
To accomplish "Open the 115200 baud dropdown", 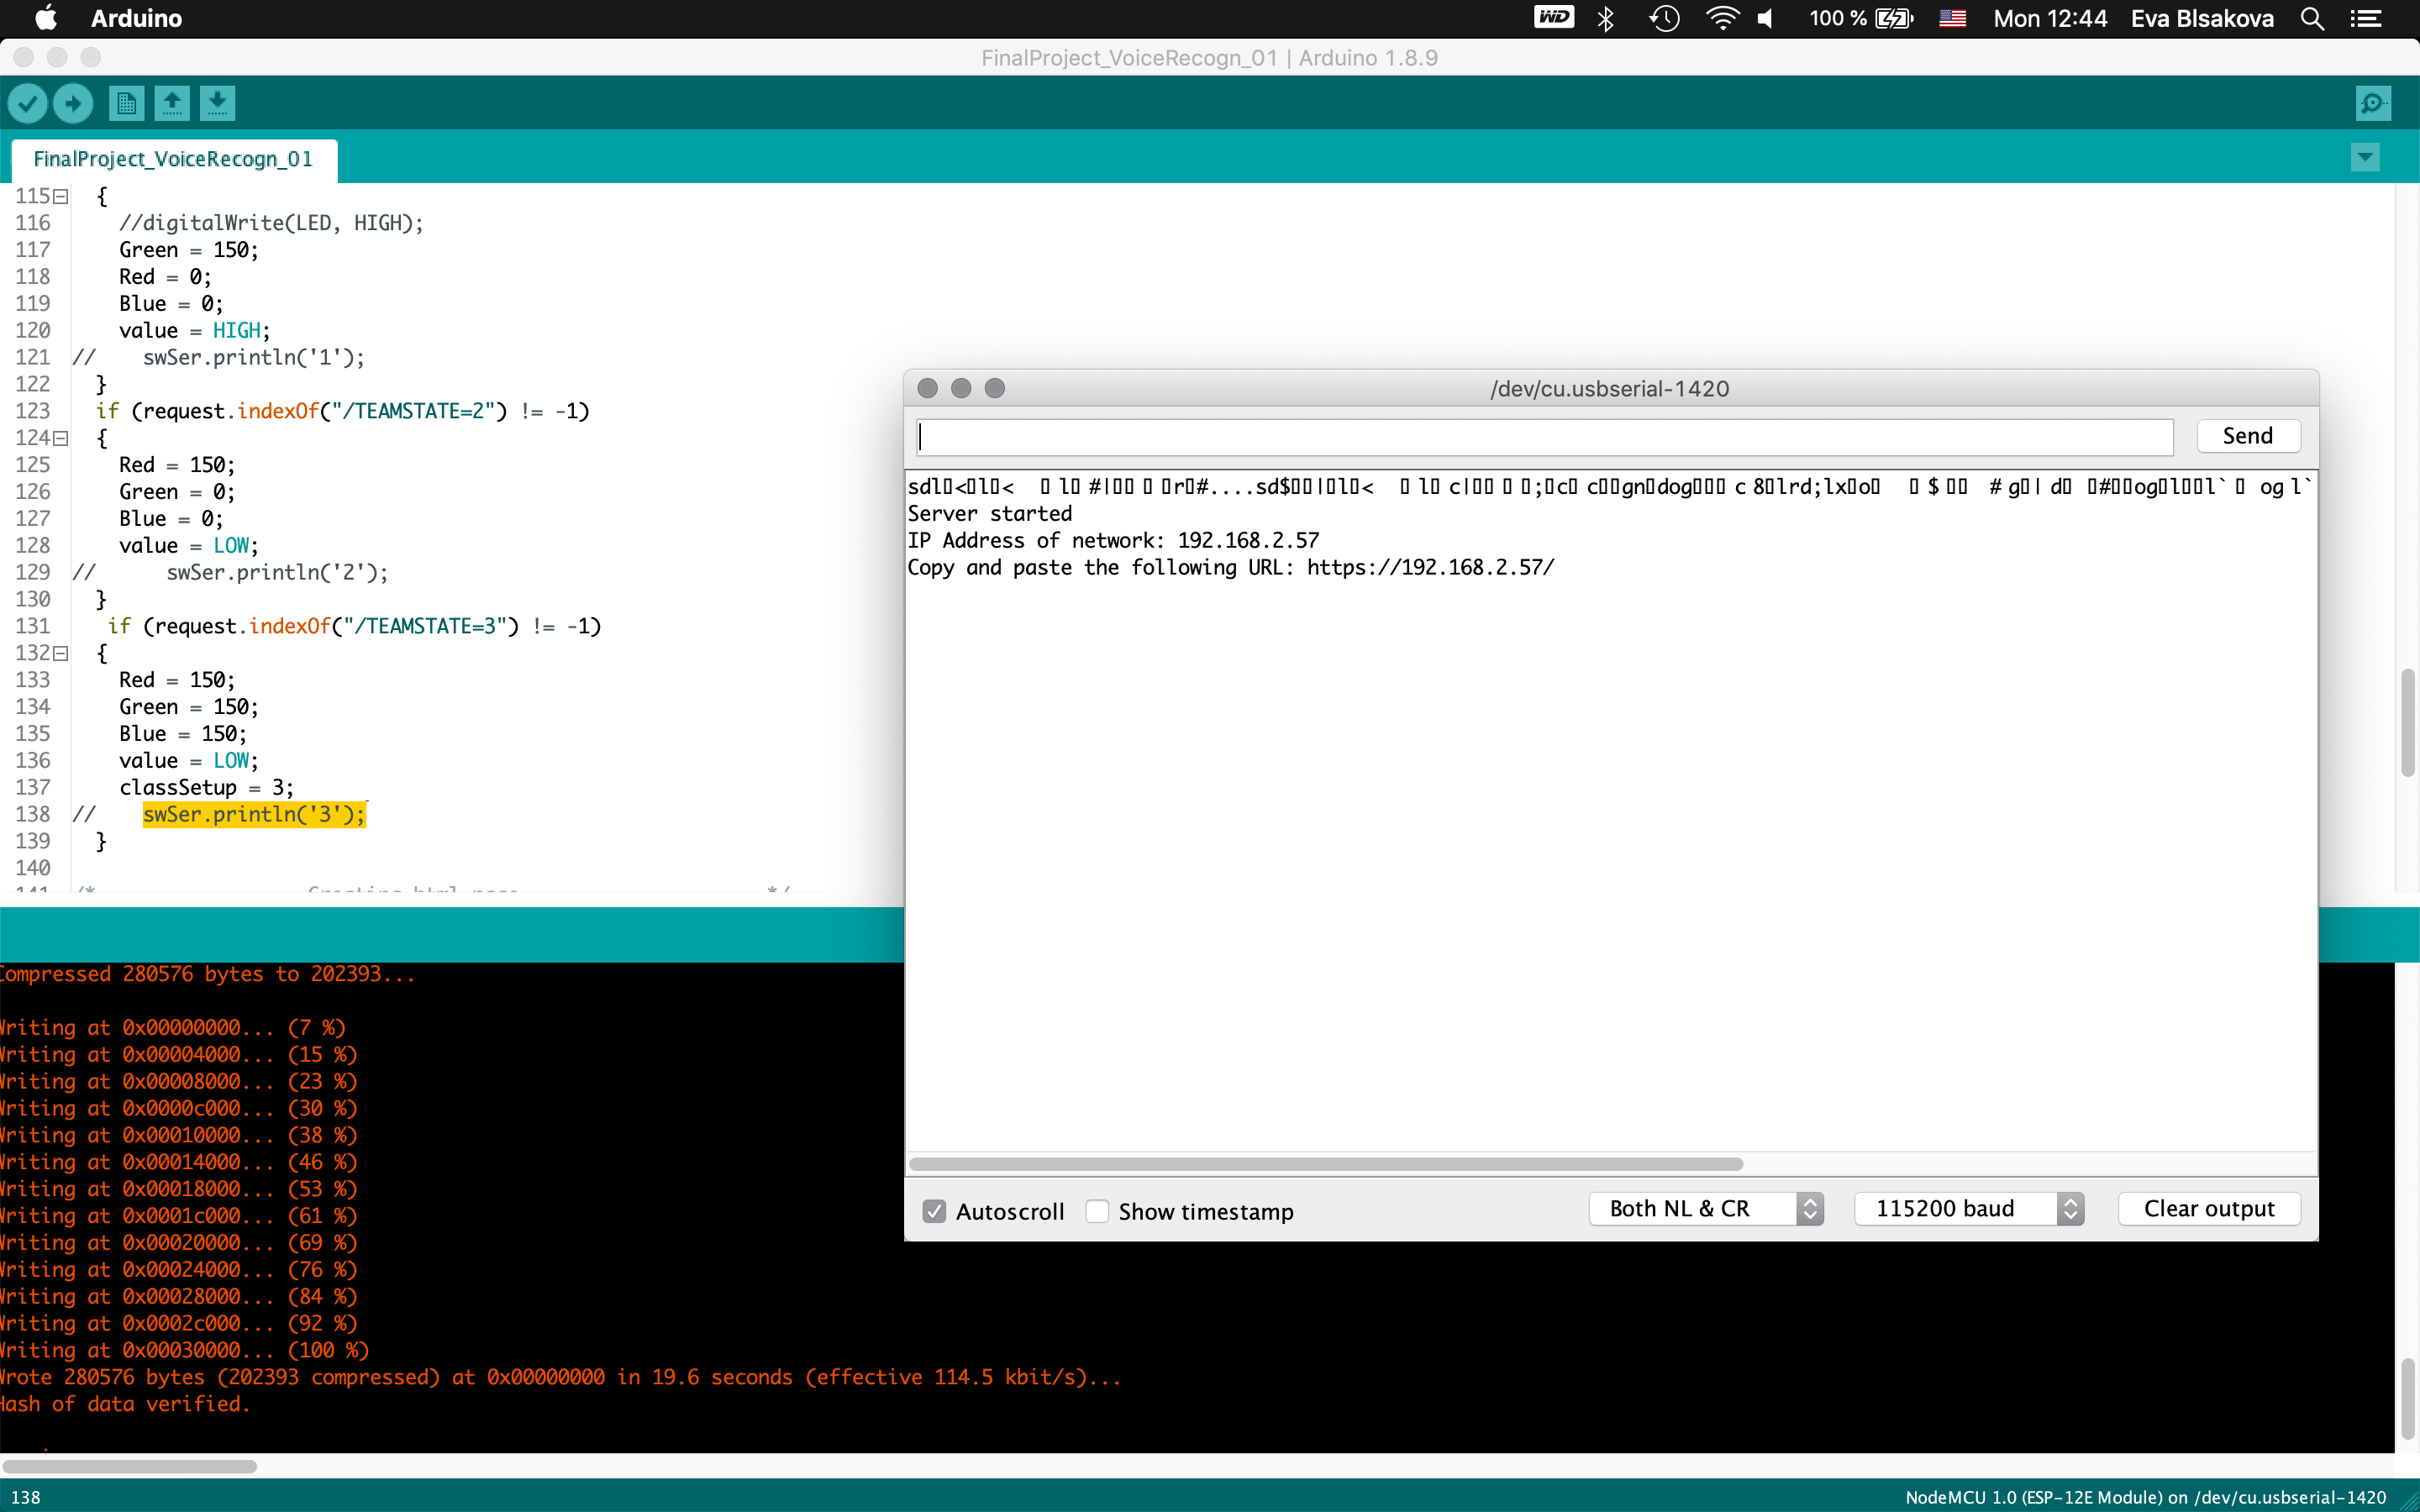I will [x=1968, y=1209].
